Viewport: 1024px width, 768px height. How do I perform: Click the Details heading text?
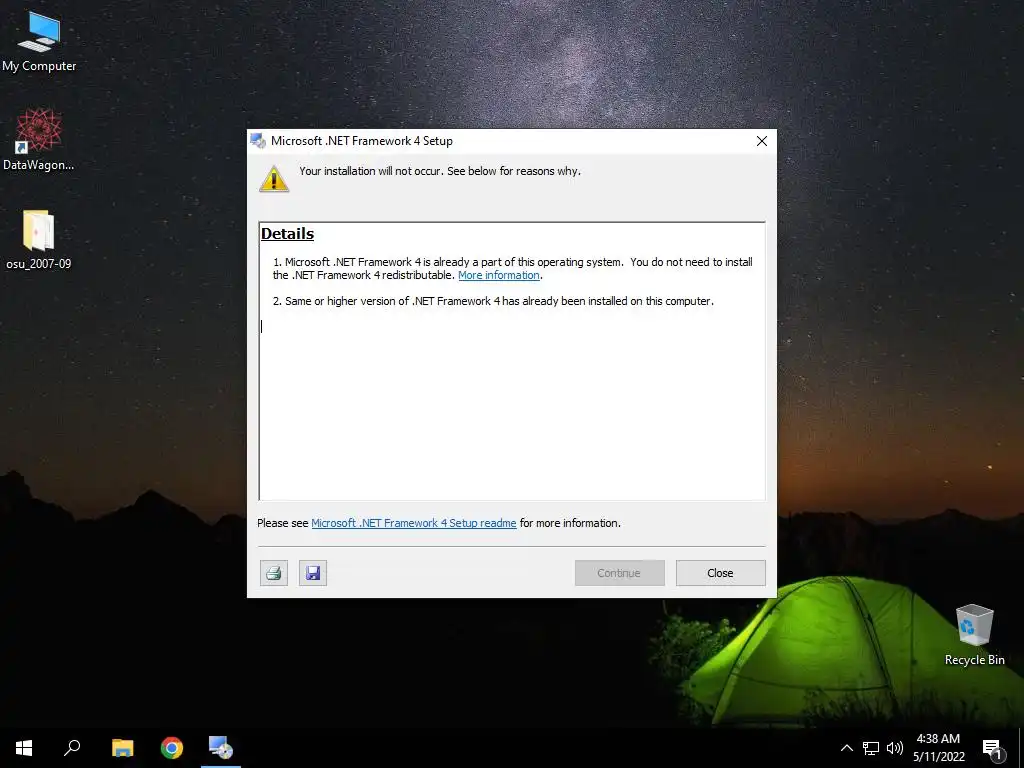287,234
